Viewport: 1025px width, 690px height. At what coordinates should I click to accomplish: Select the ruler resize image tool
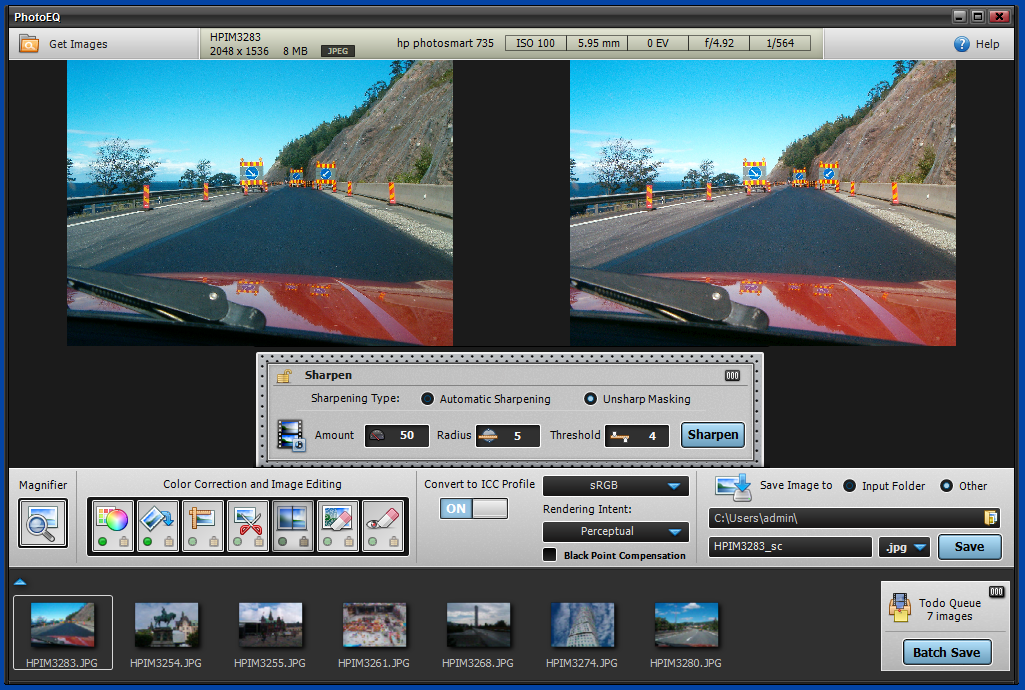pos(202,519)
